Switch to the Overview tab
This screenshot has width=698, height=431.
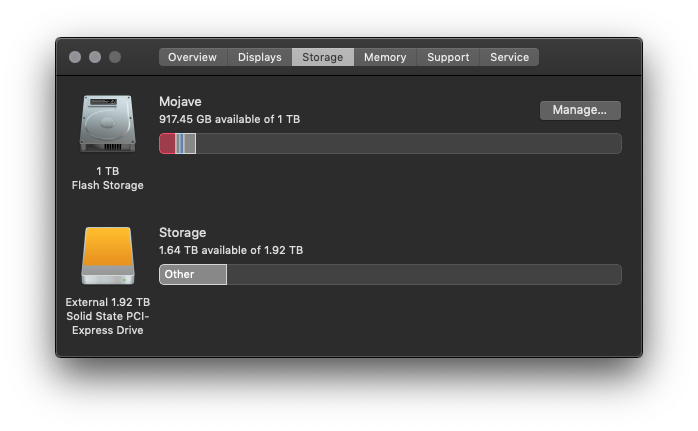click(193, 57)
